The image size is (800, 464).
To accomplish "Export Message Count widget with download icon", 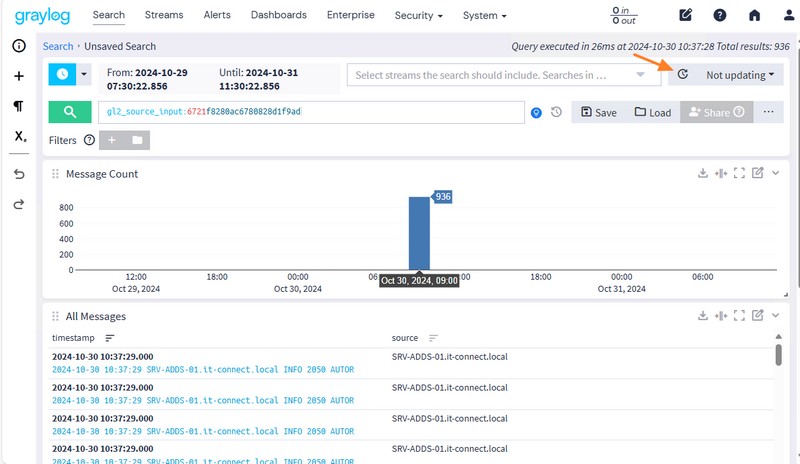I will pyautogui.click(x=703, y=173).
